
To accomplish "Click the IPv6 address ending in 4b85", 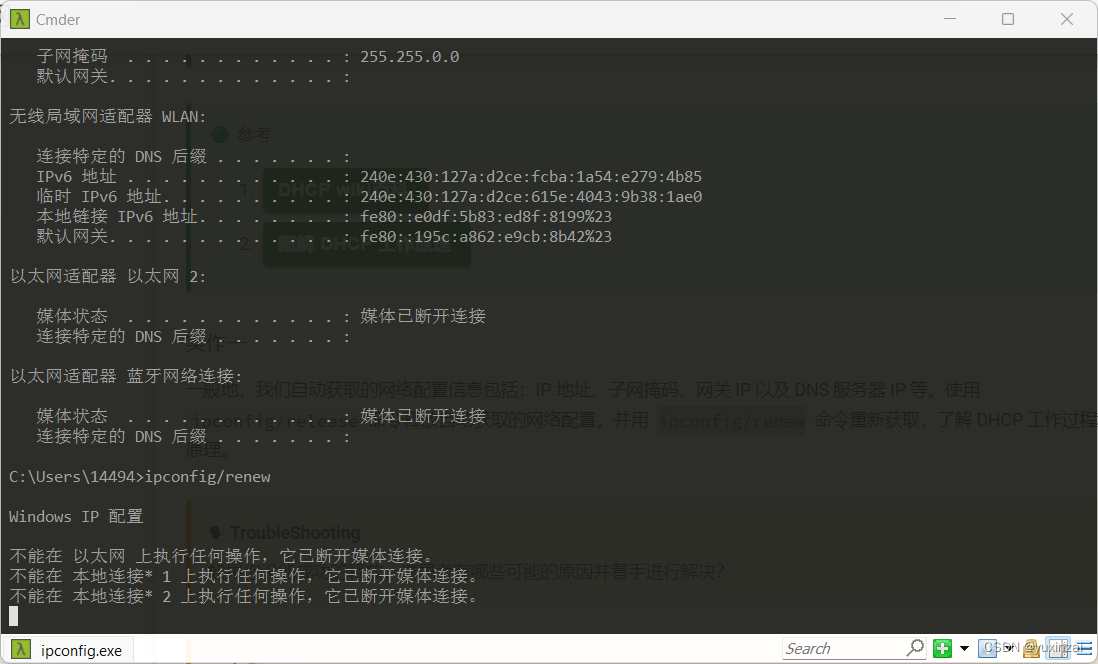I will [531, 177].
